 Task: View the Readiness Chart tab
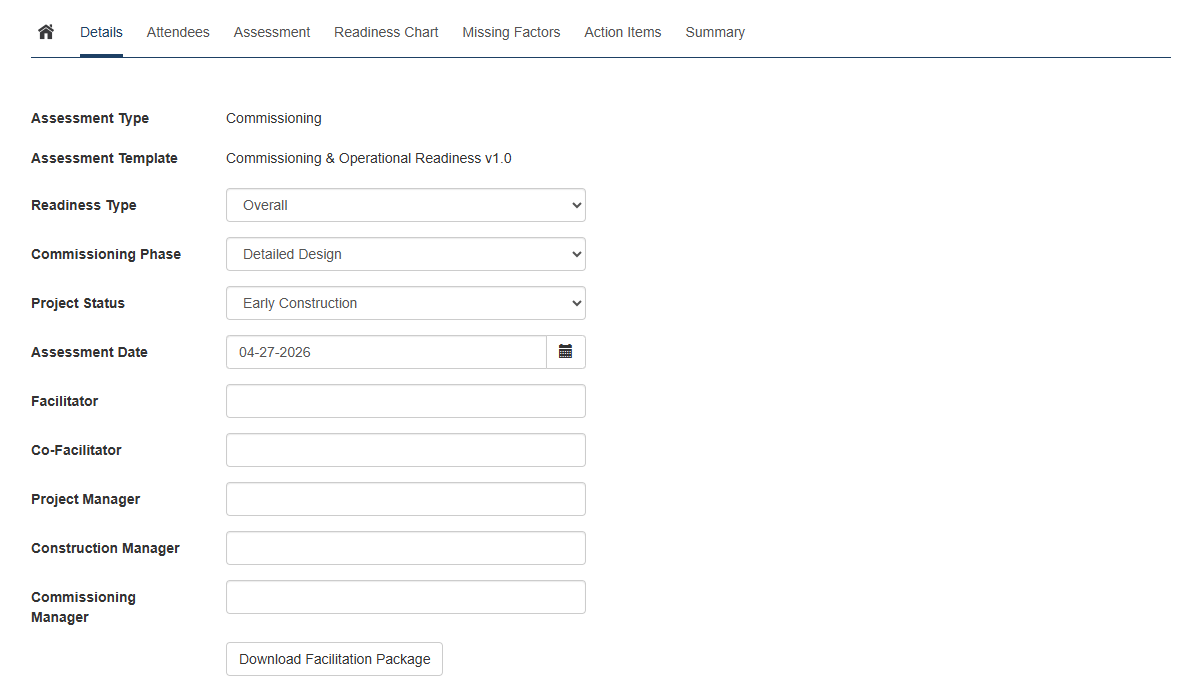386,32
